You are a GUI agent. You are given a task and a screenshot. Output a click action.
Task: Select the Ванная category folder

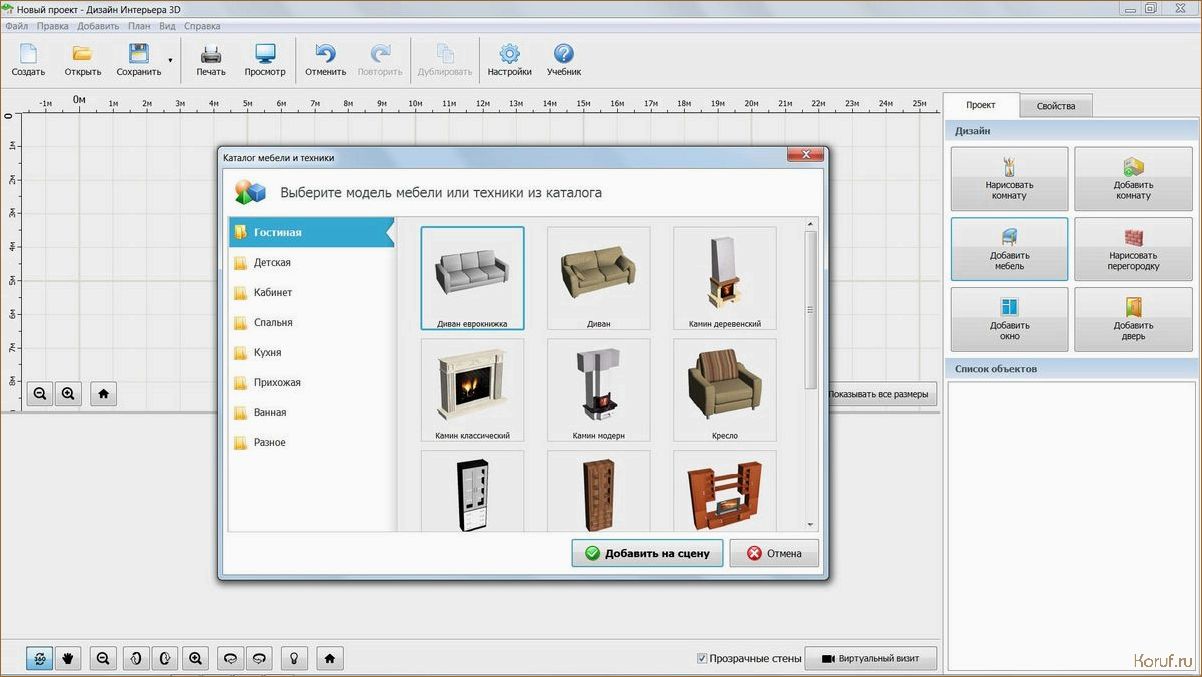[311, 412]
